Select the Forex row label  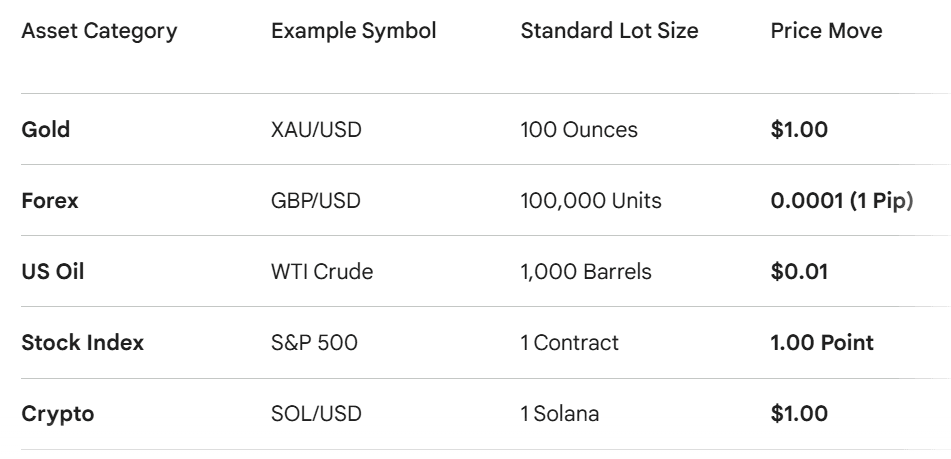point(50,201)
